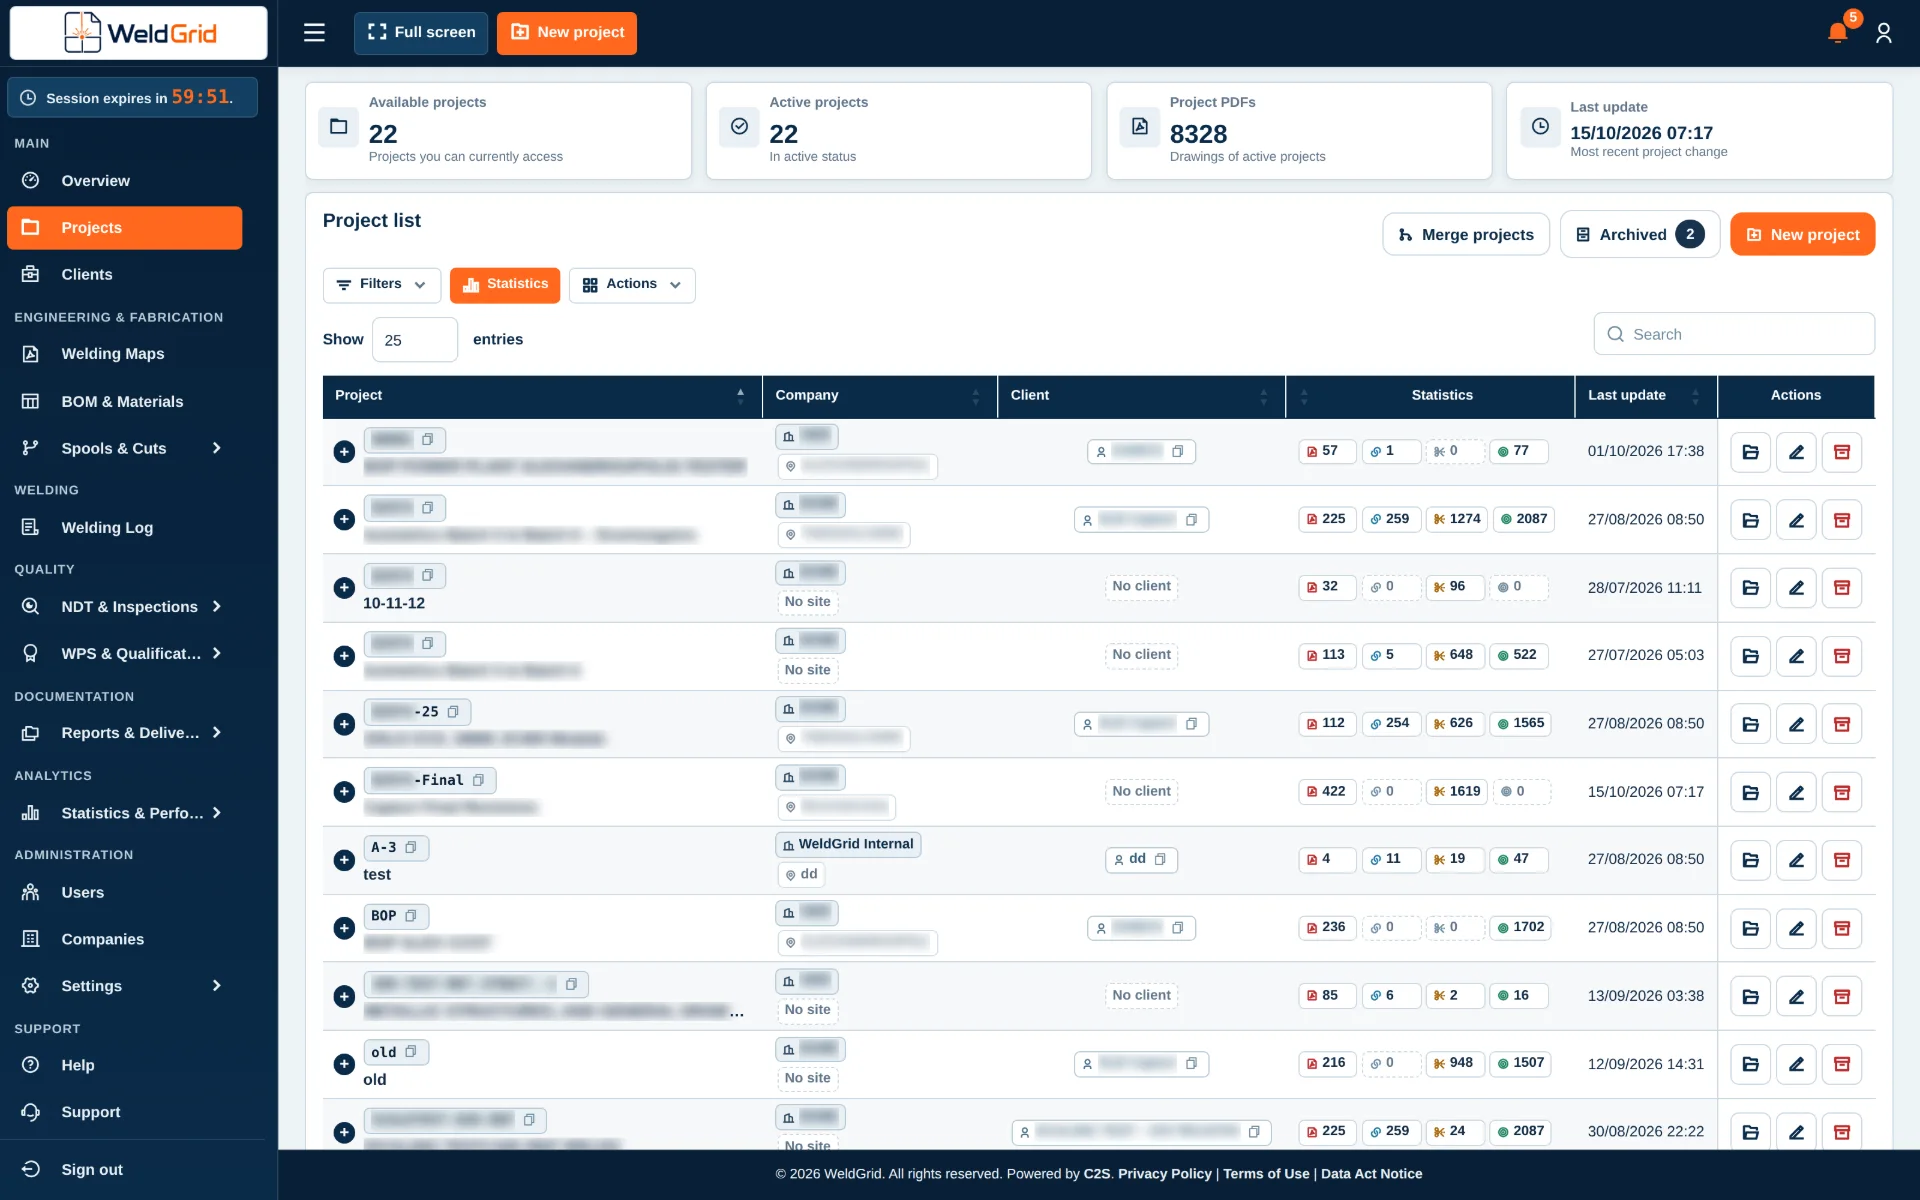Expand row details for the old project
Viewport: 1920px width, 1200px height.
[x=344, y=1064]
